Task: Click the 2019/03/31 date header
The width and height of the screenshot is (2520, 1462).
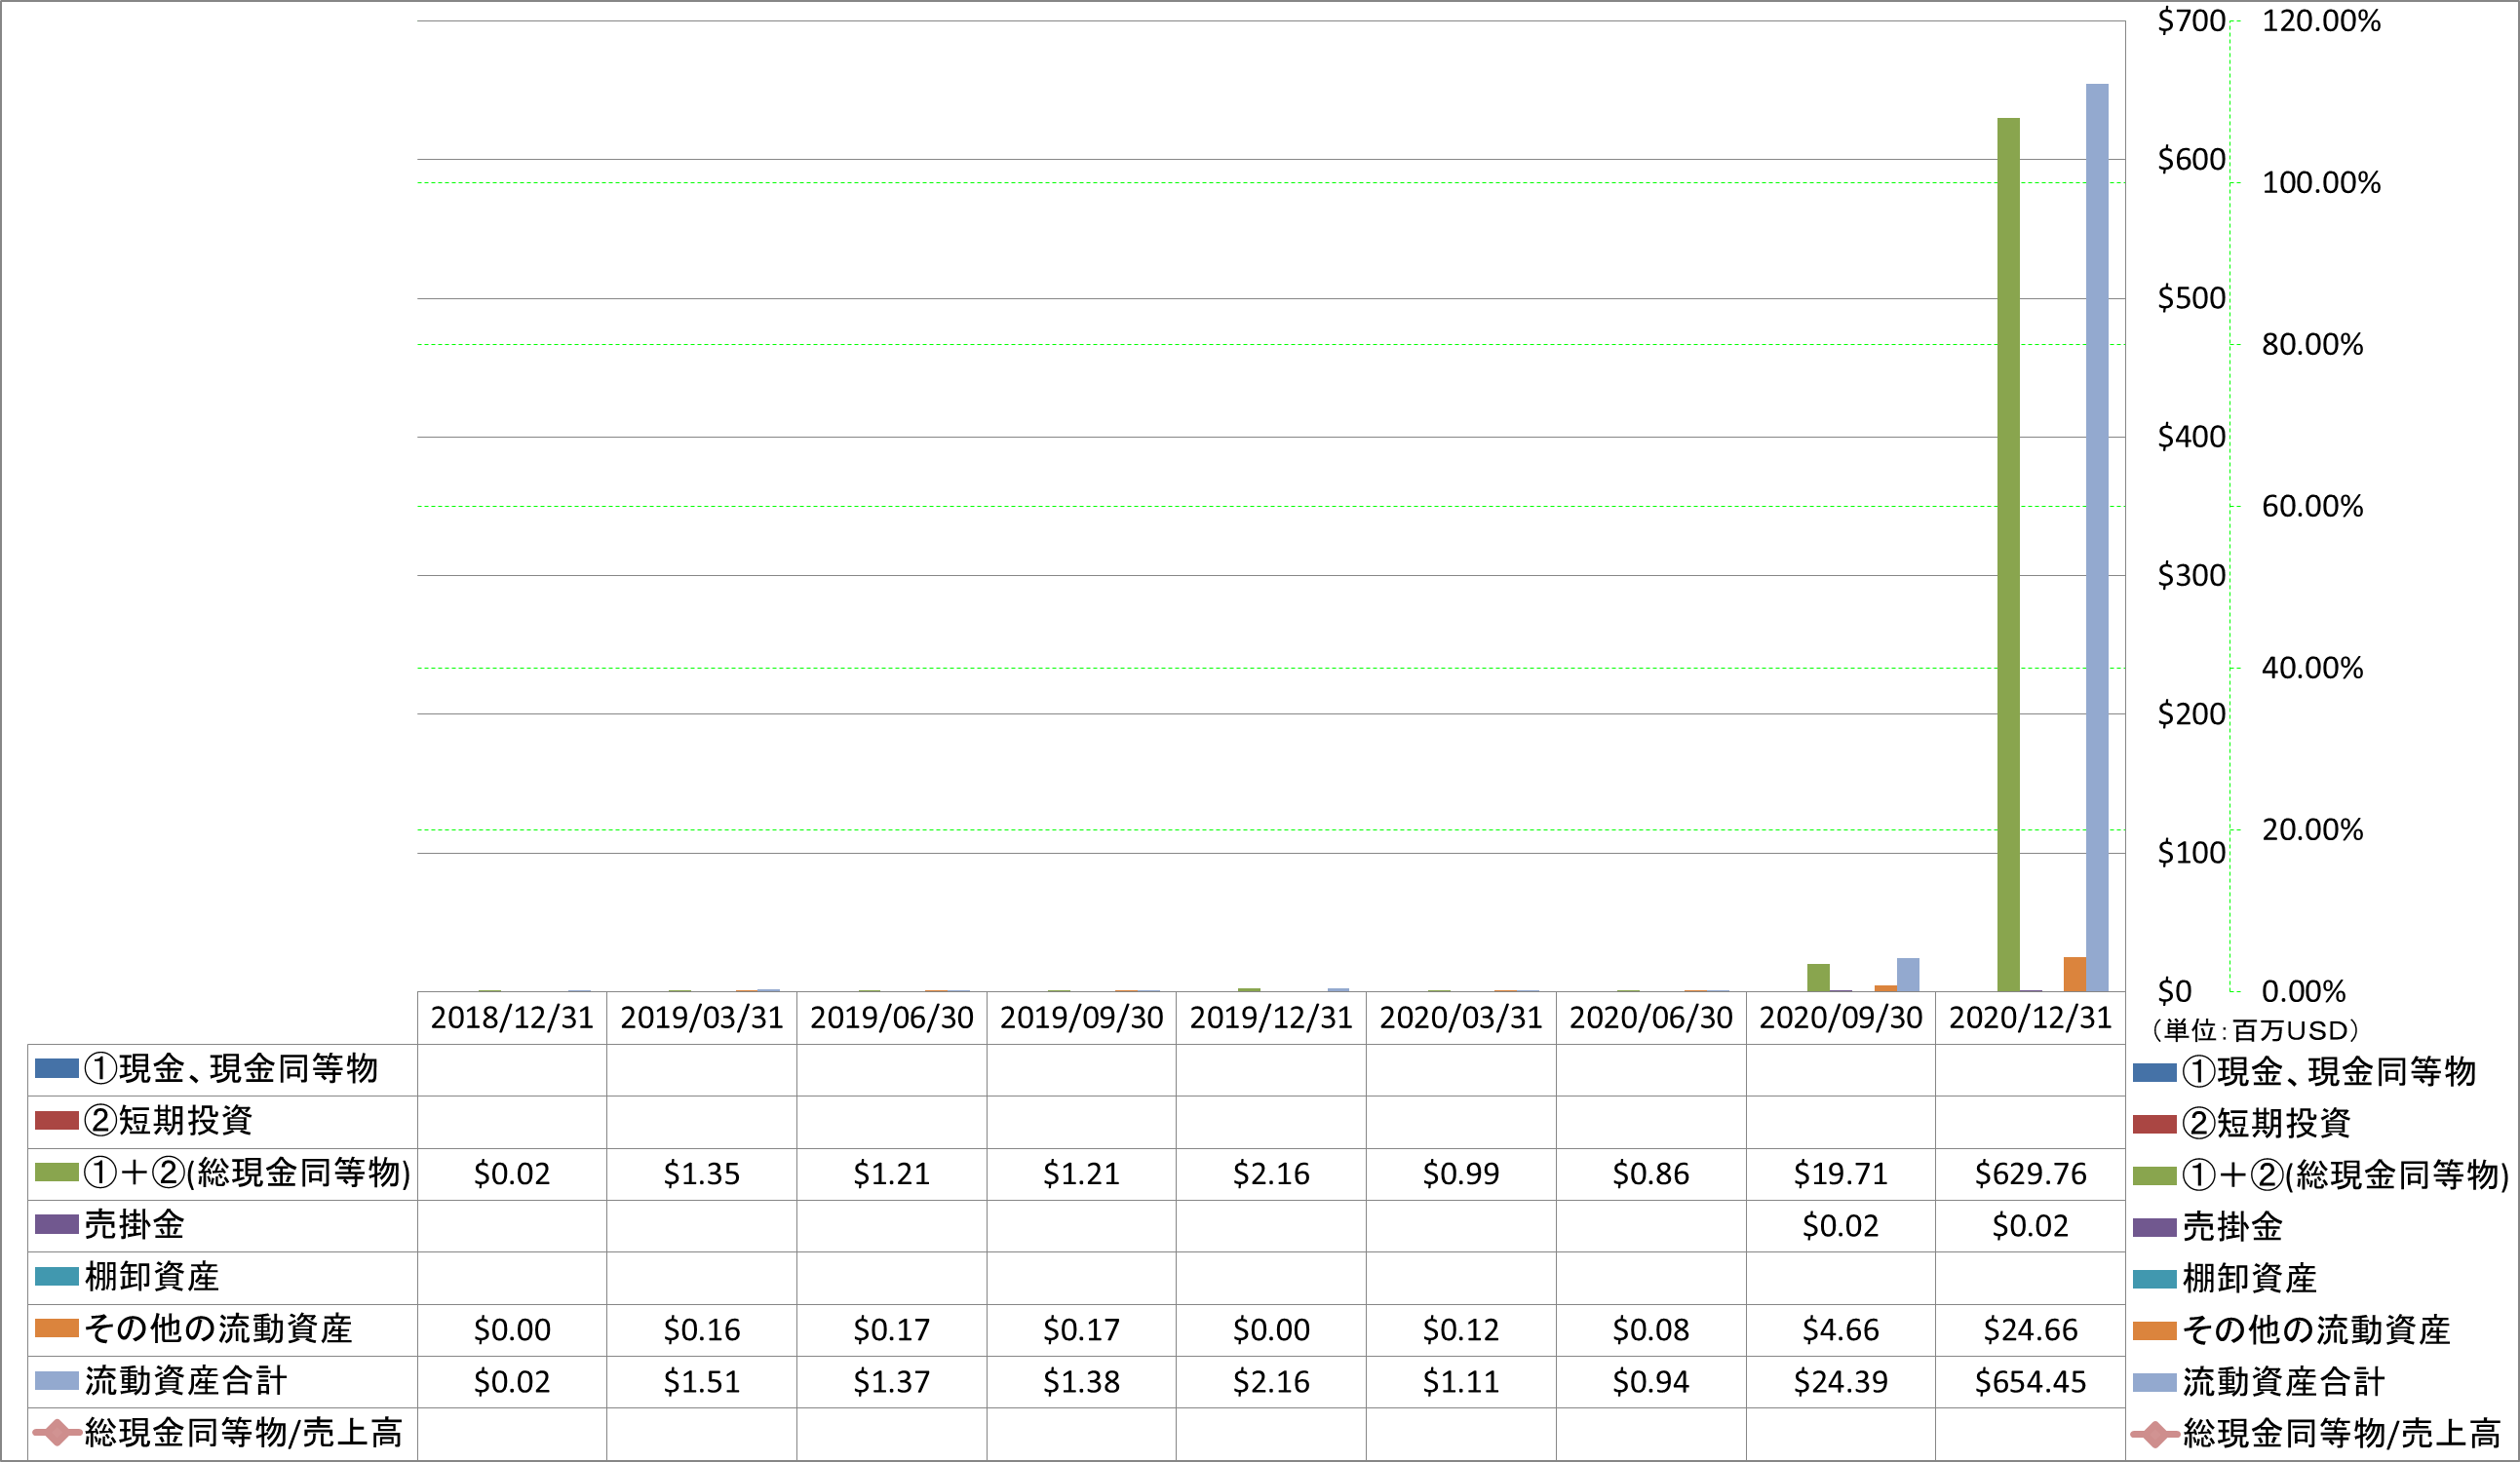Action: coord(702,1018)
